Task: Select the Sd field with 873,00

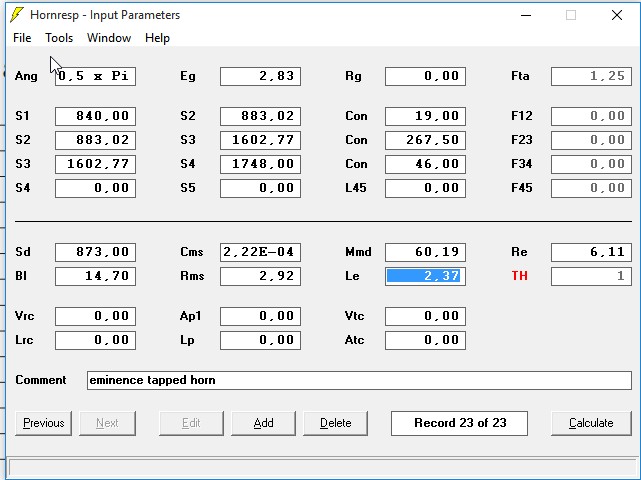Action: pos(95,252)
